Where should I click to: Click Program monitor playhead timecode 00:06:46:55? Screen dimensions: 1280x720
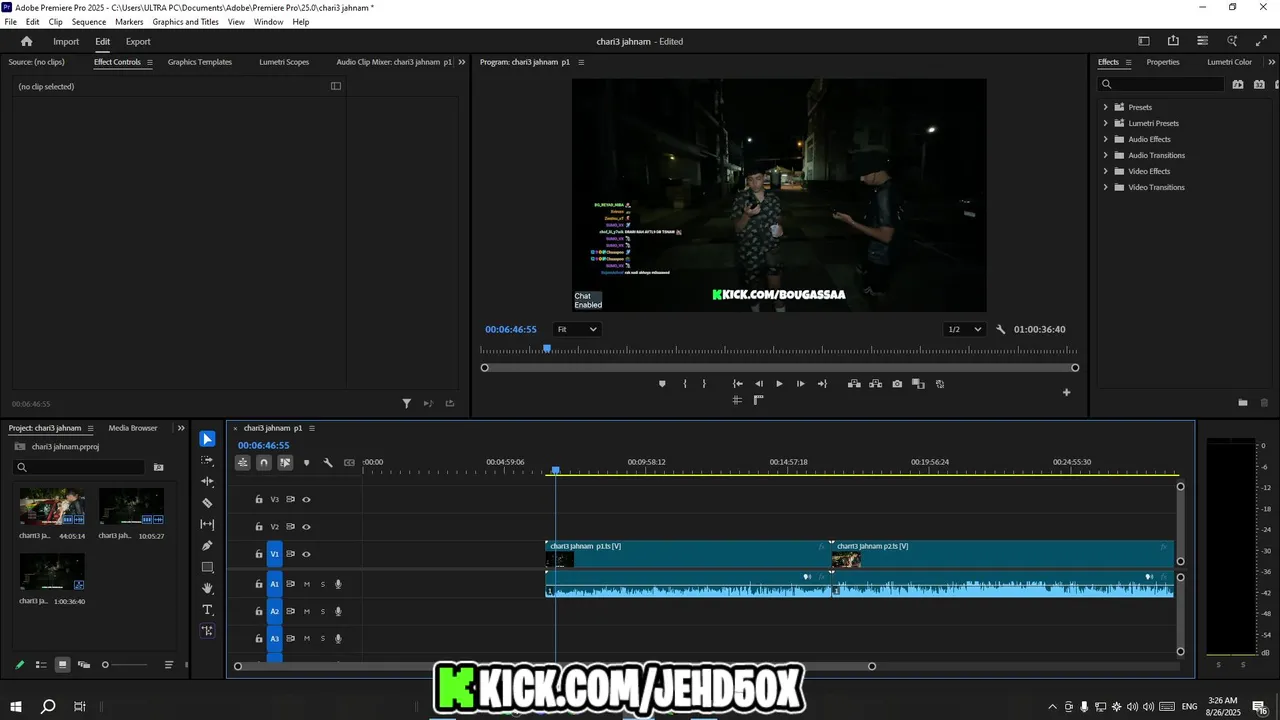pos(511,329)
